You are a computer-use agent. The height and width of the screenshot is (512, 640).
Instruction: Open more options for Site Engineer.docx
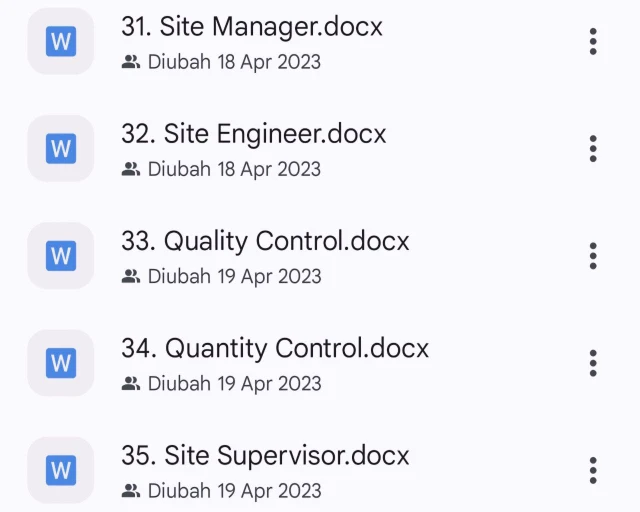[x=593, y=149]
